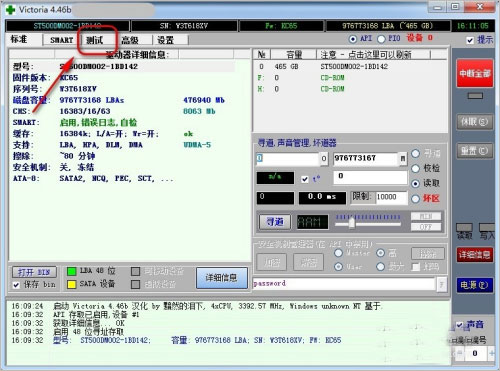
Task: Click the 寻道 seek button
Action: point(275,222)
